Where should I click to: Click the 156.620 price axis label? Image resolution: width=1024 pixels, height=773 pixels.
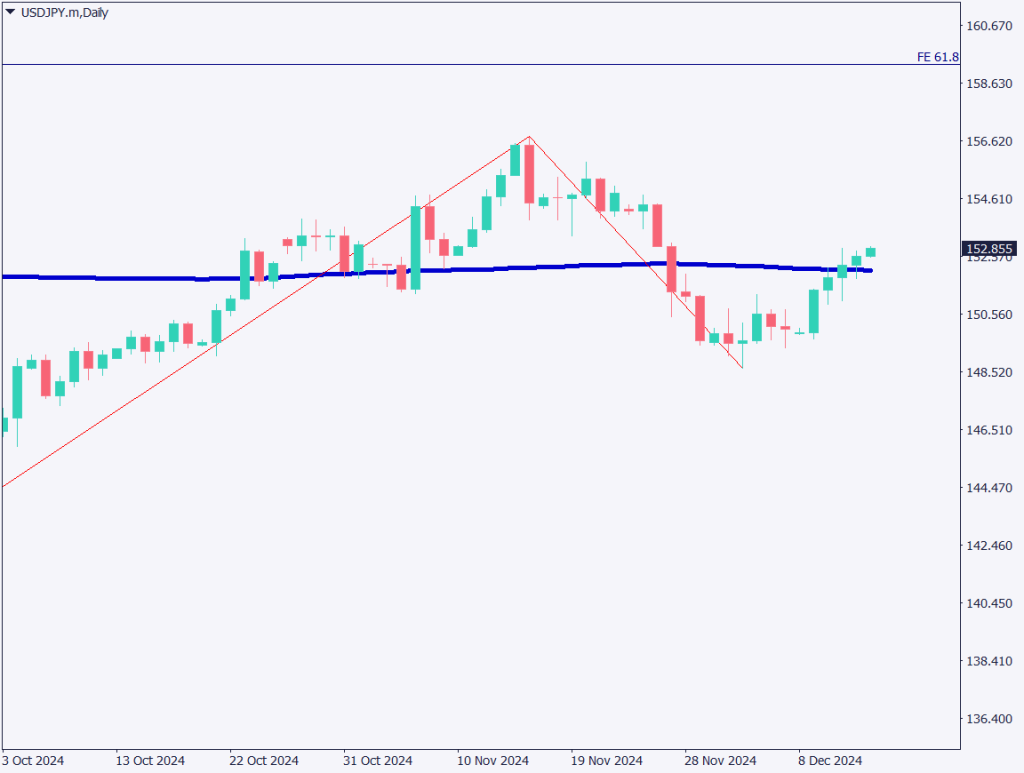click(x=988, y=142)
